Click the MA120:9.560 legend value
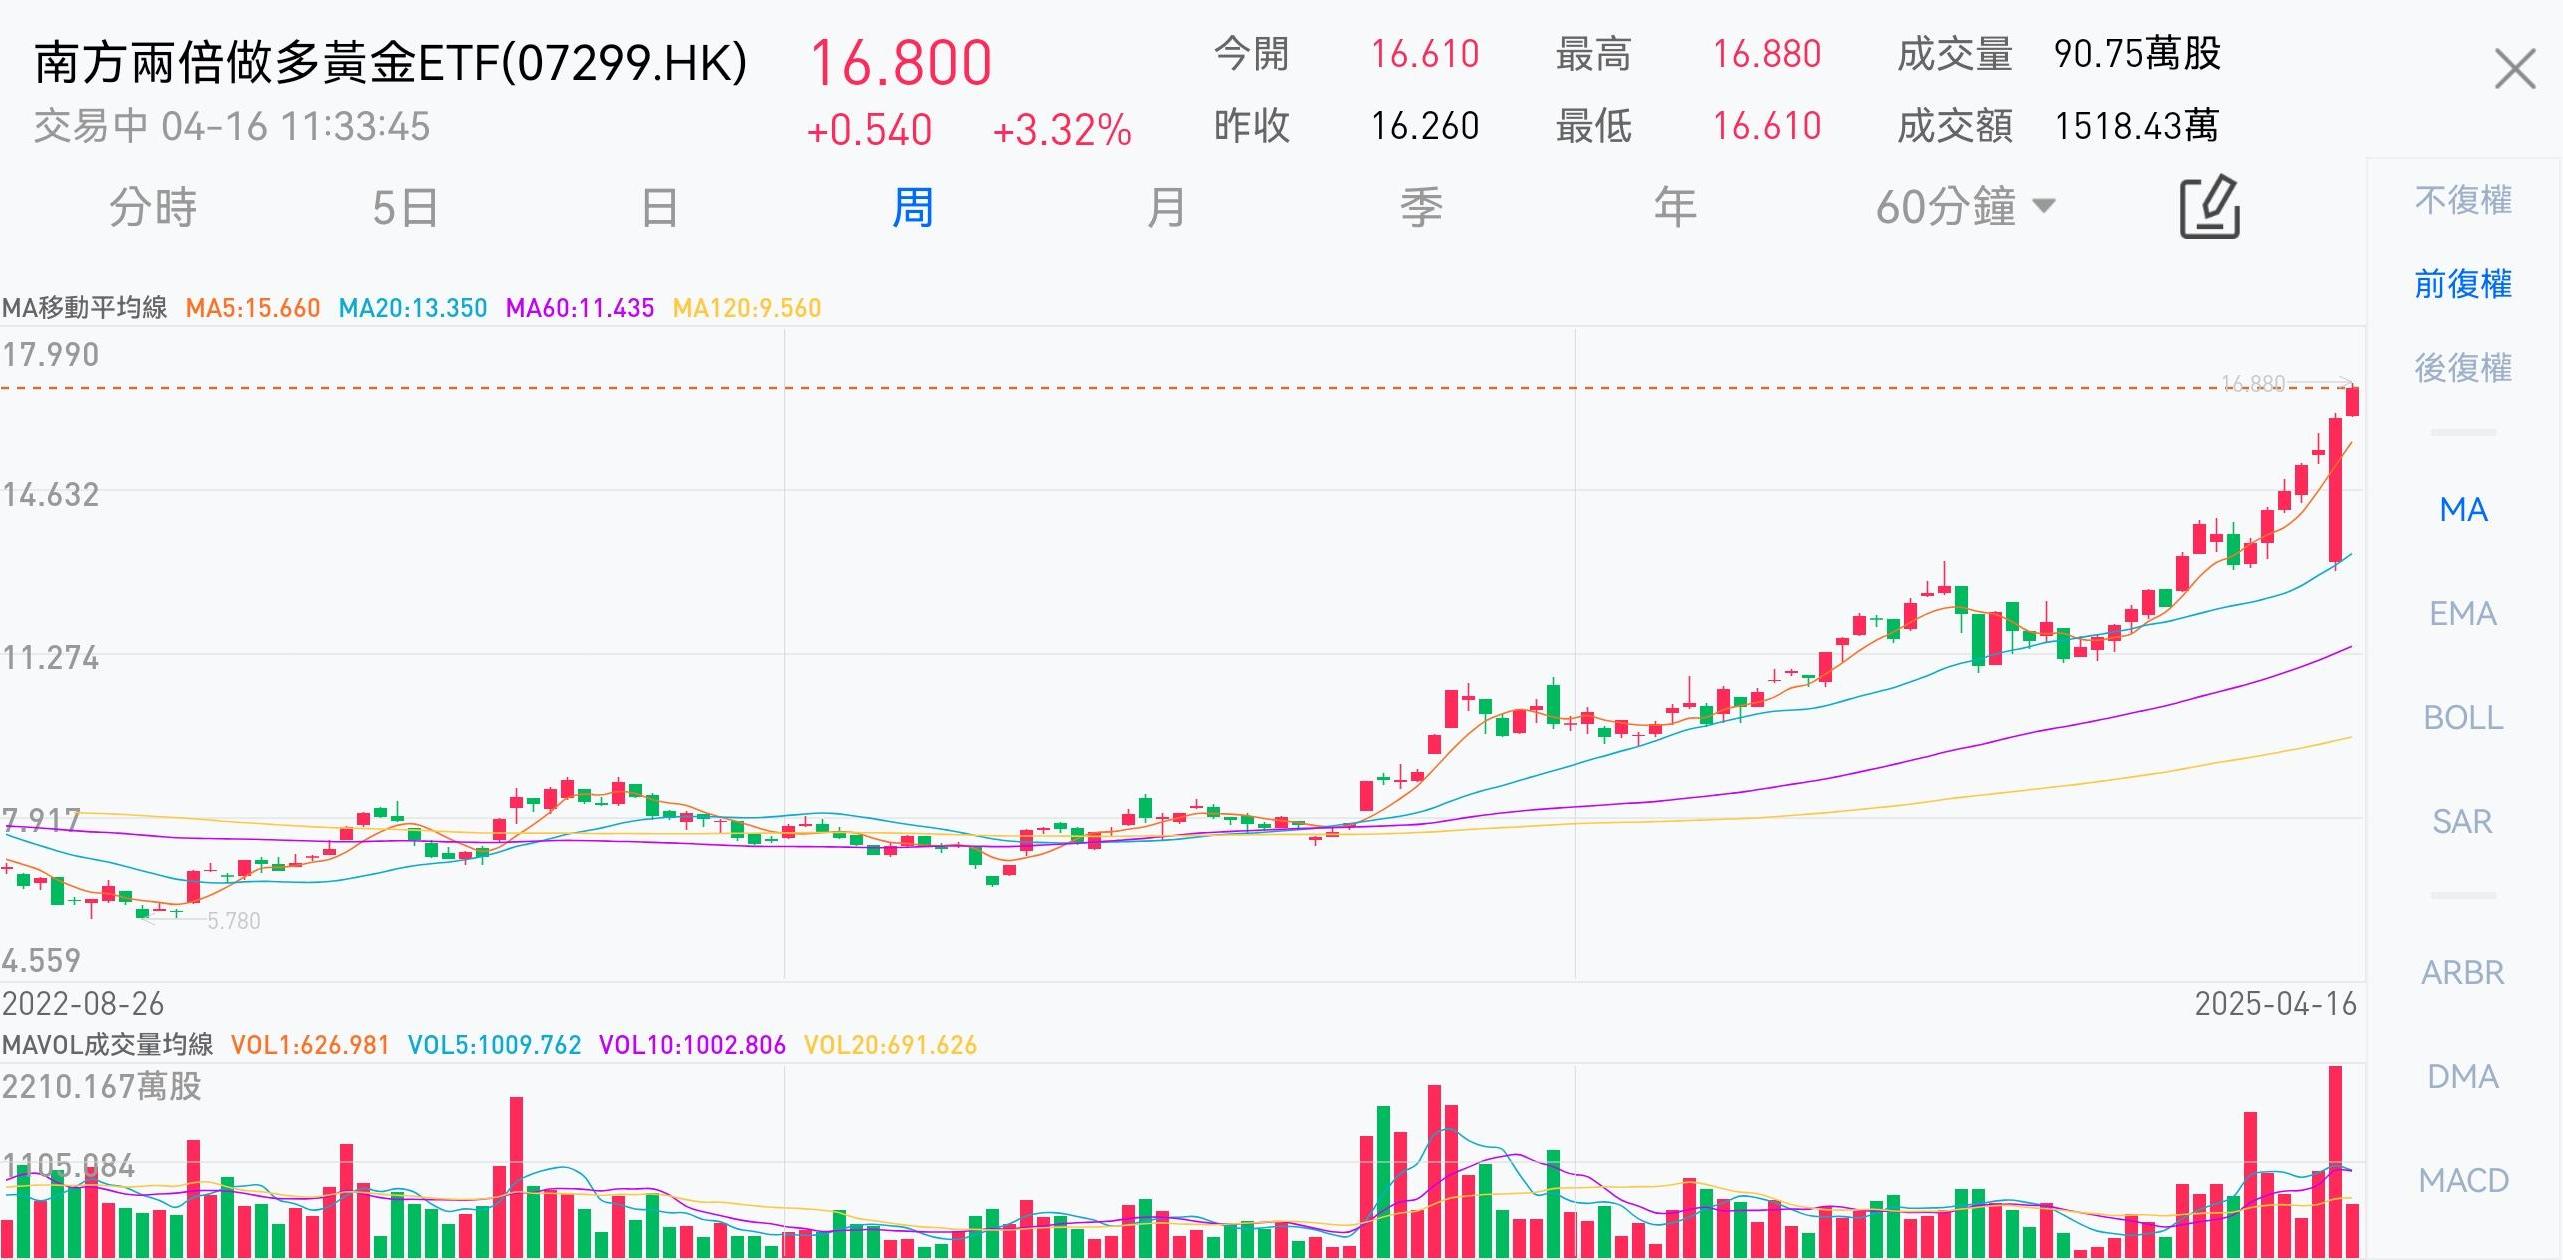Viewport: 2563px width, 1260px height. 747,308
